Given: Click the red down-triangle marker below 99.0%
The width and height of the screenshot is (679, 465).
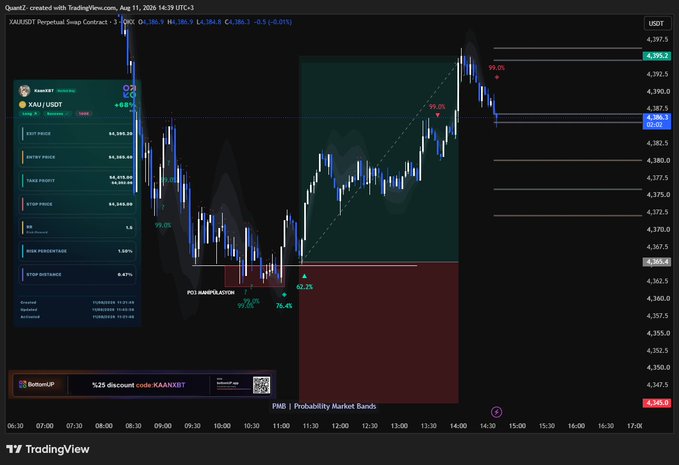Looking at the screenshot, I should tap(437, 115).
